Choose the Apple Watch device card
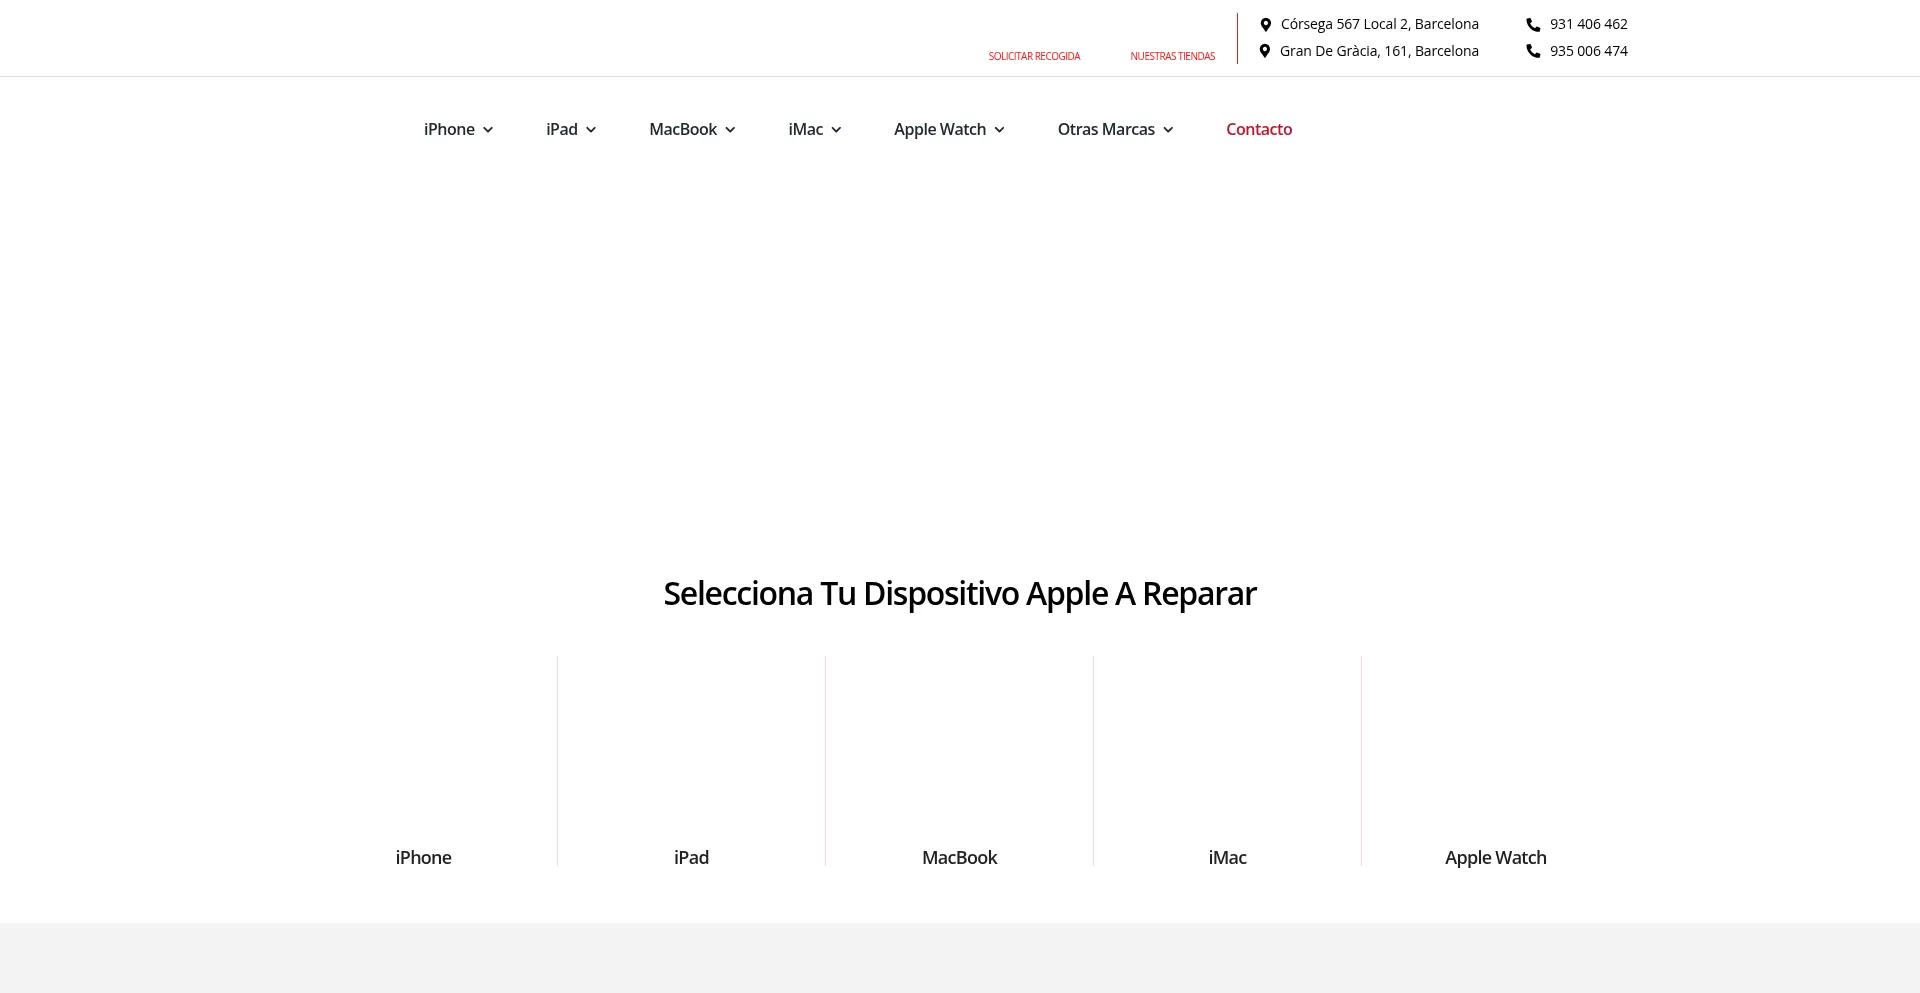Screen dimensions: 1920x993 (x=1495, y=760)
